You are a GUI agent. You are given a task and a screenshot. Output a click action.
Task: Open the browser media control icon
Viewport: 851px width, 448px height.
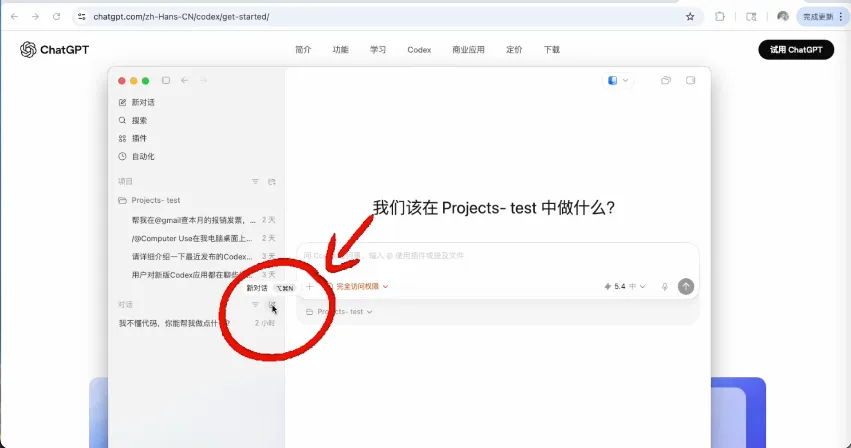coord(751,17)
